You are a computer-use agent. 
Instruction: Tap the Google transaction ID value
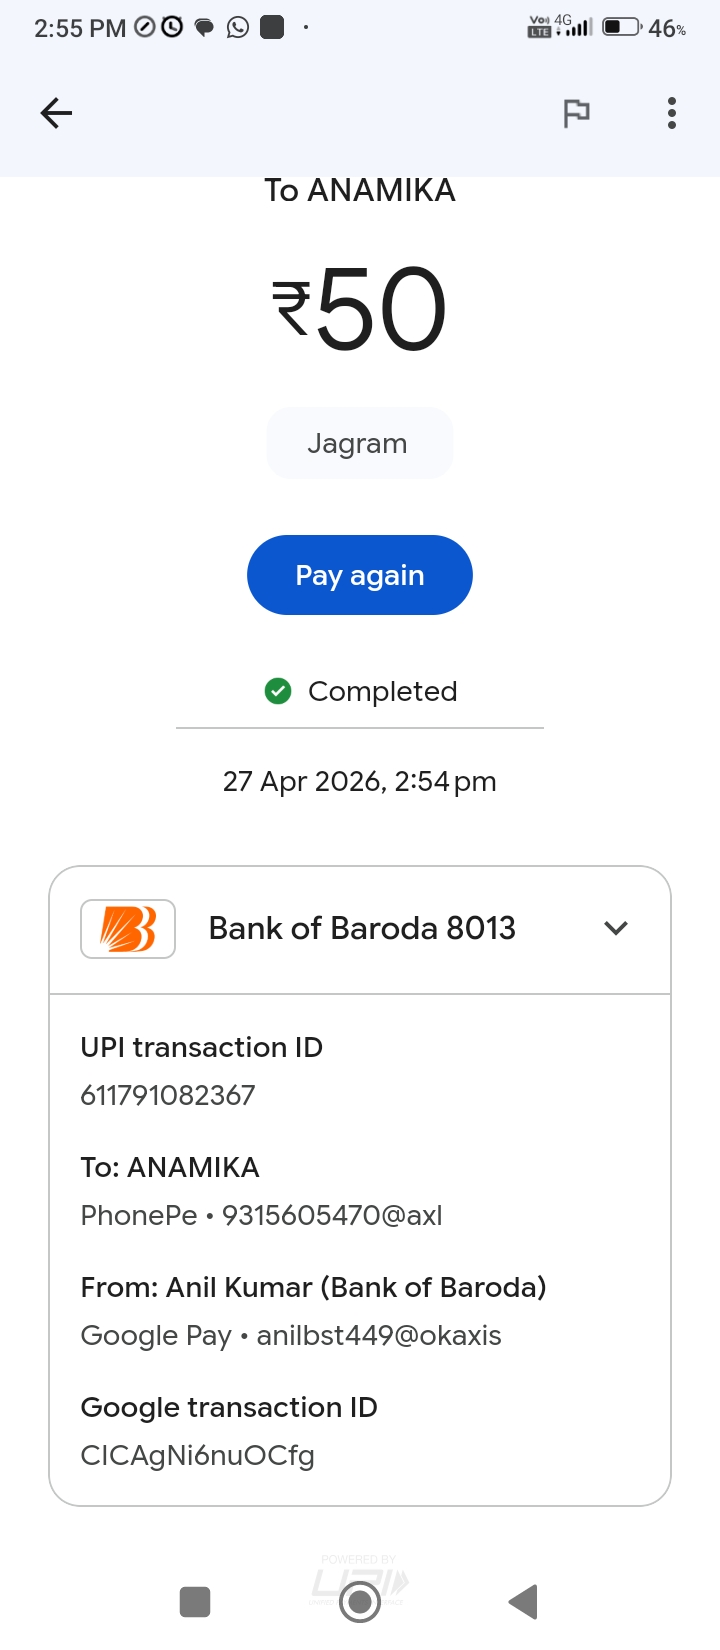click(x=197, y=1455)
